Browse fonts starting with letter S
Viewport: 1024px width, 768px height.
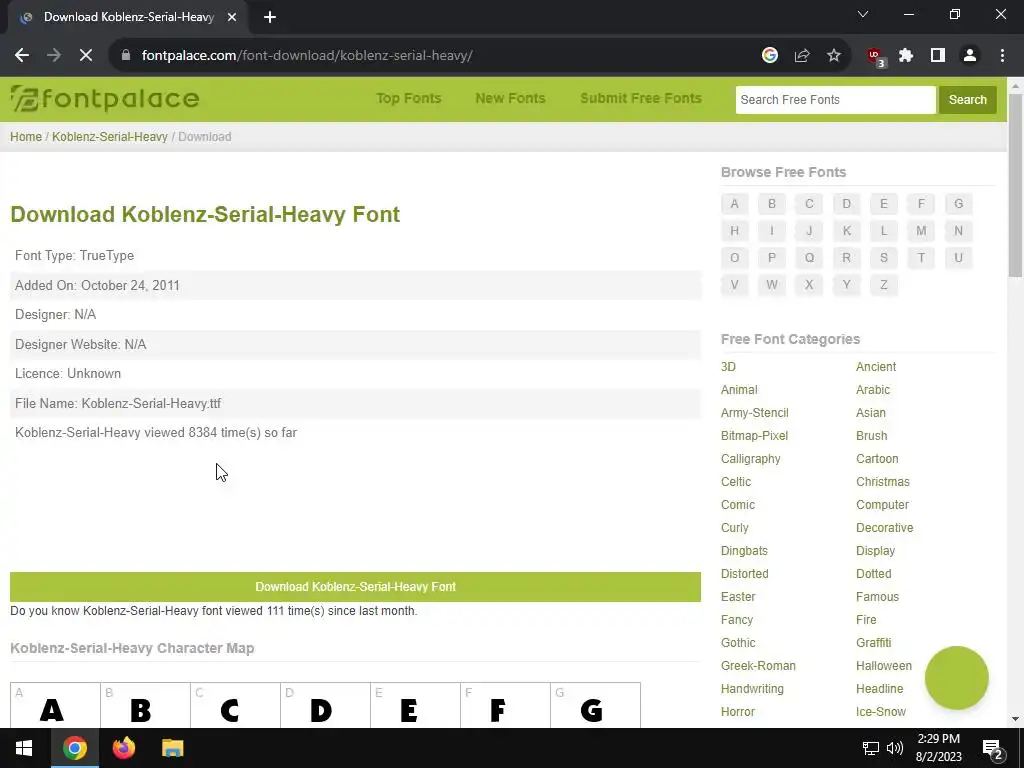pos(884,257)
